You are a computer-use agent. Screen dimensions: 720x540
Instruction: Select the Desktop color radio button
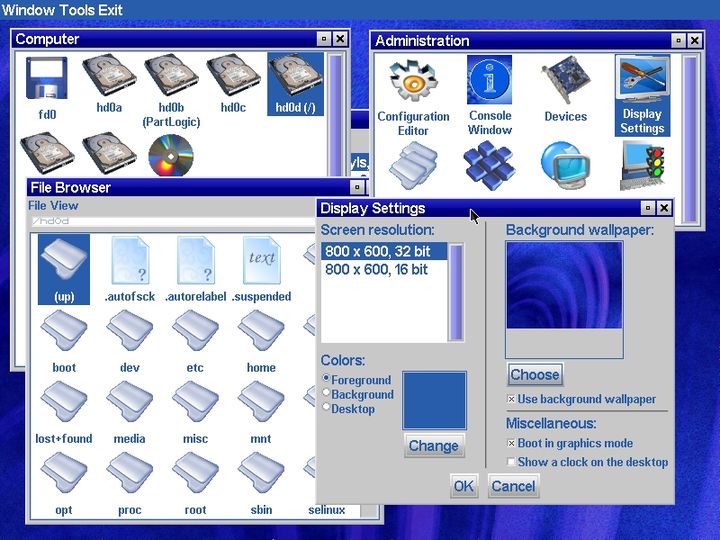tap(326, 407)
